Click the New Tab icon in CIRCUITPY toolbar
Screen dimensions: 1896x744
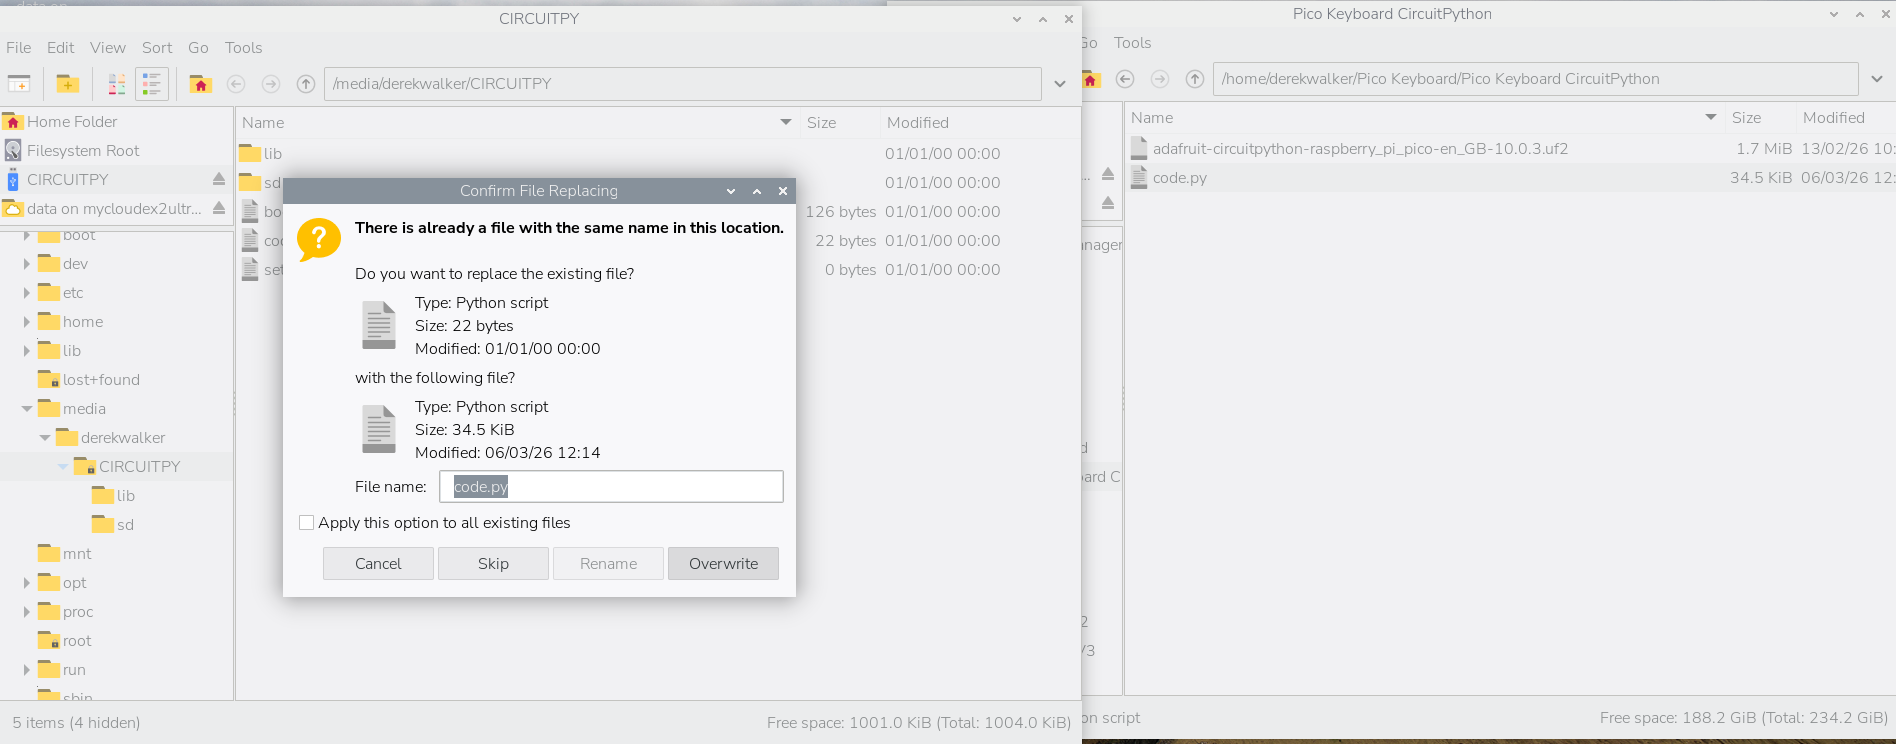coord(19,84)
